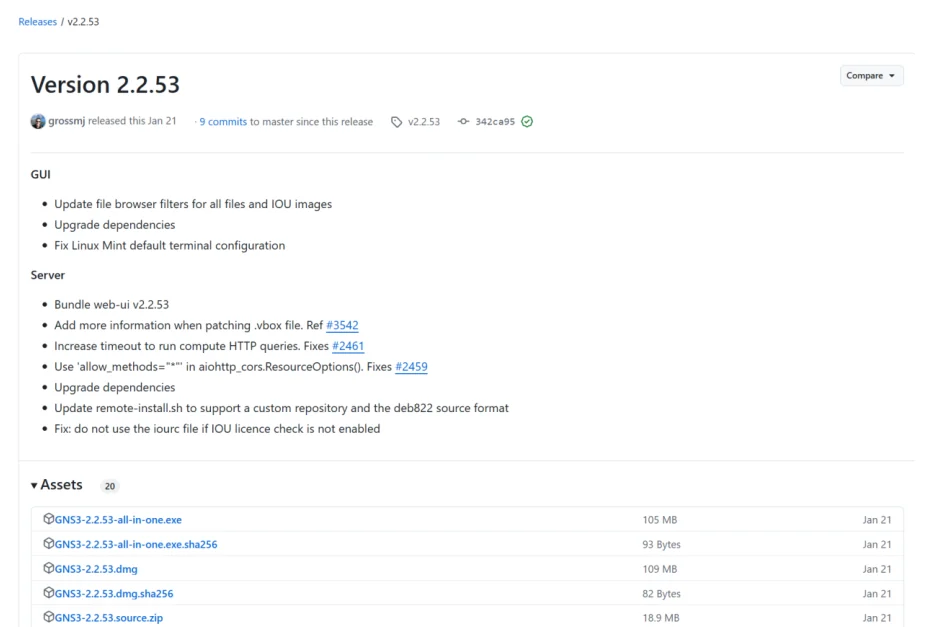The height and width of the screenshot is (627, 927).
Task: Download GNS3-2.2.53-all-in-one.exe
Action: click(x=118, y=520)
